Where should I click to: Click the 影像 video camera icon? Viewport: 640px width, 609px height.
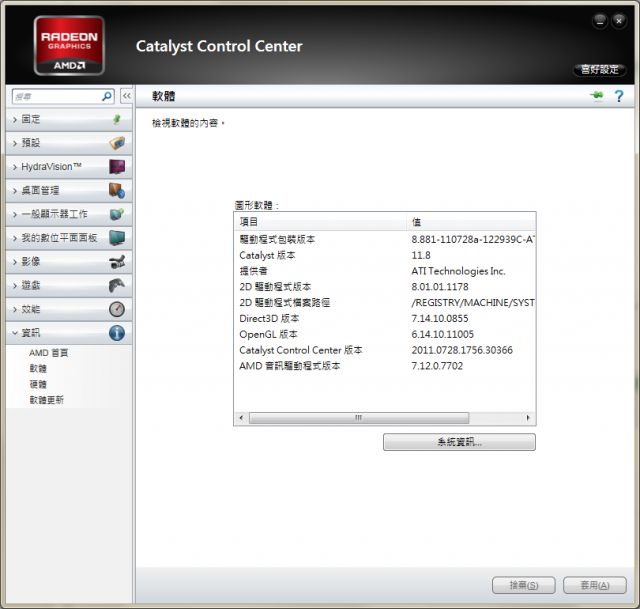(117, 261)
